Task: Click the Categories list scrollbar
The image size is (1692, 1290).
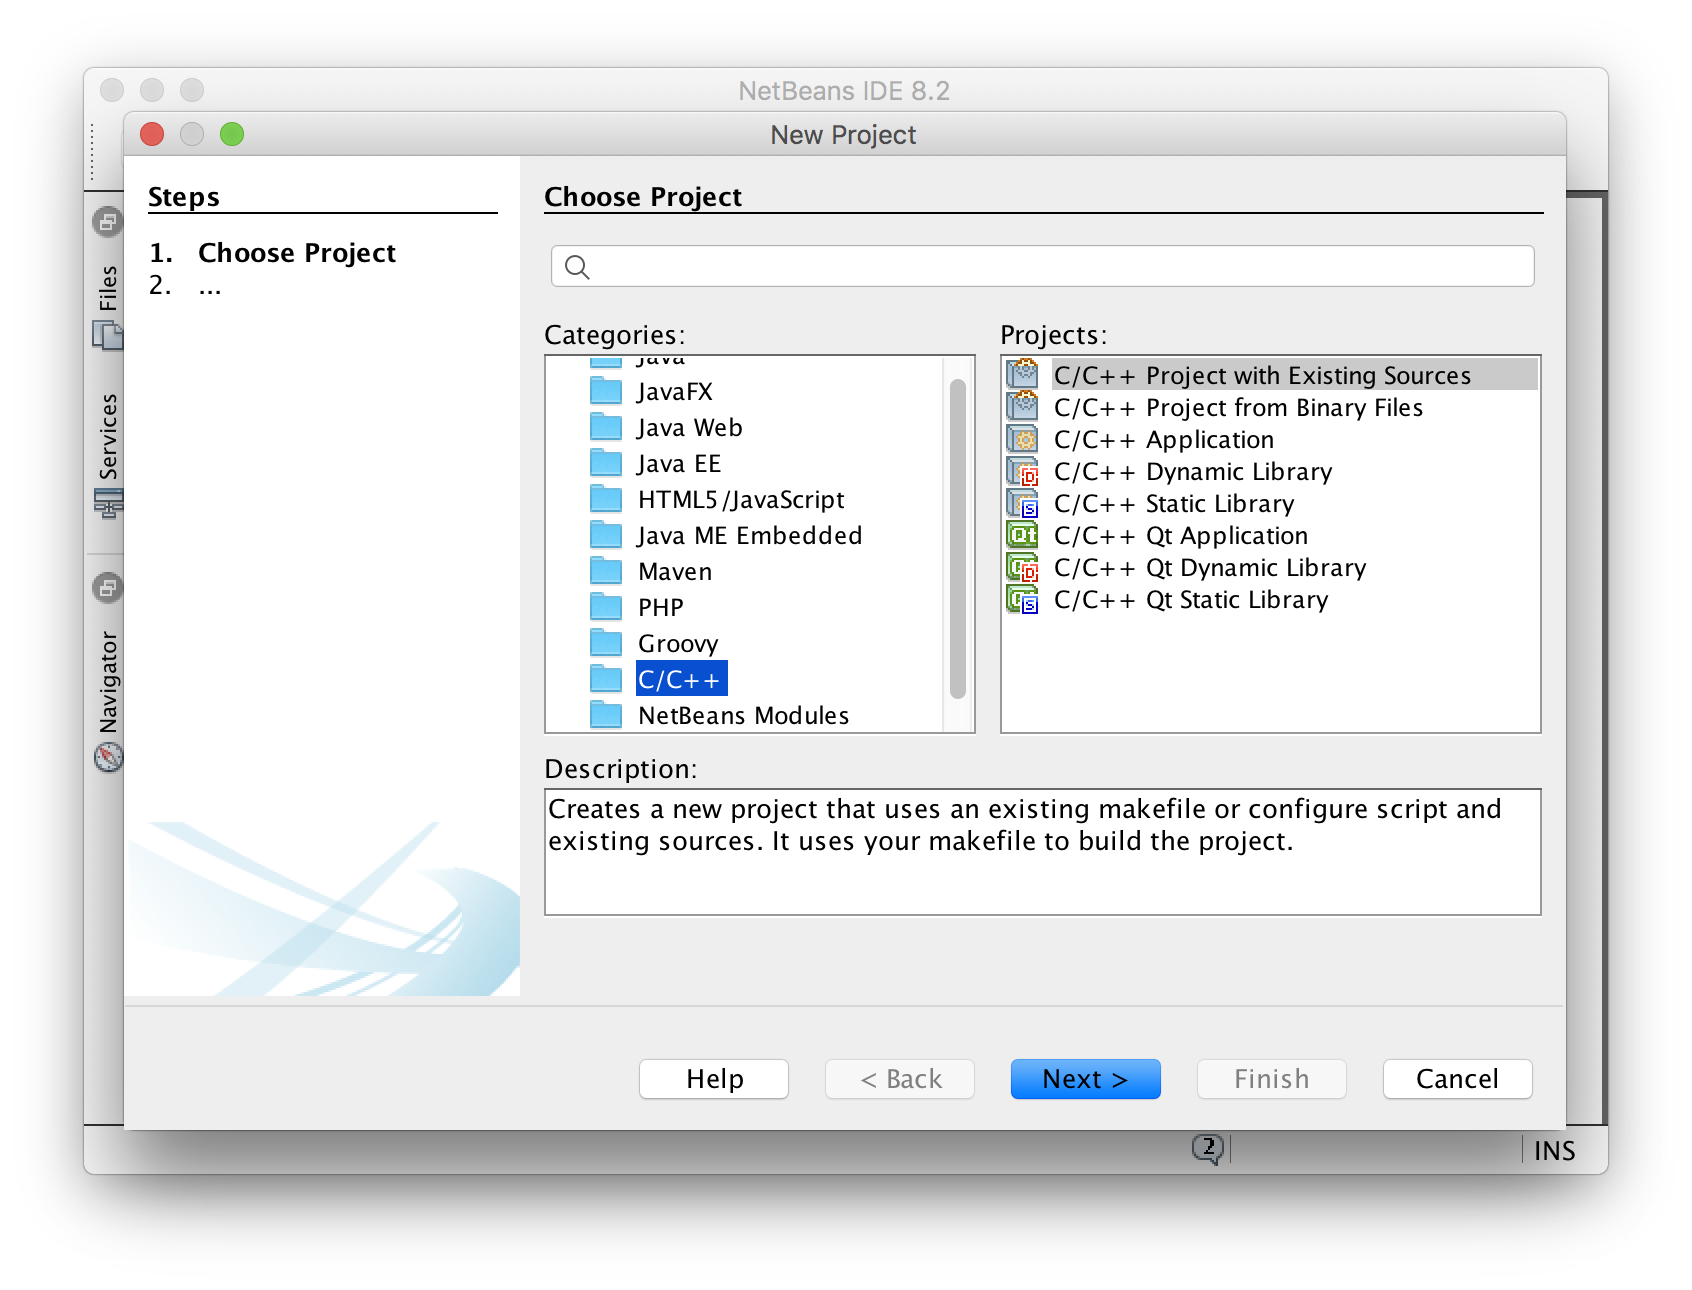Action: 958,540
